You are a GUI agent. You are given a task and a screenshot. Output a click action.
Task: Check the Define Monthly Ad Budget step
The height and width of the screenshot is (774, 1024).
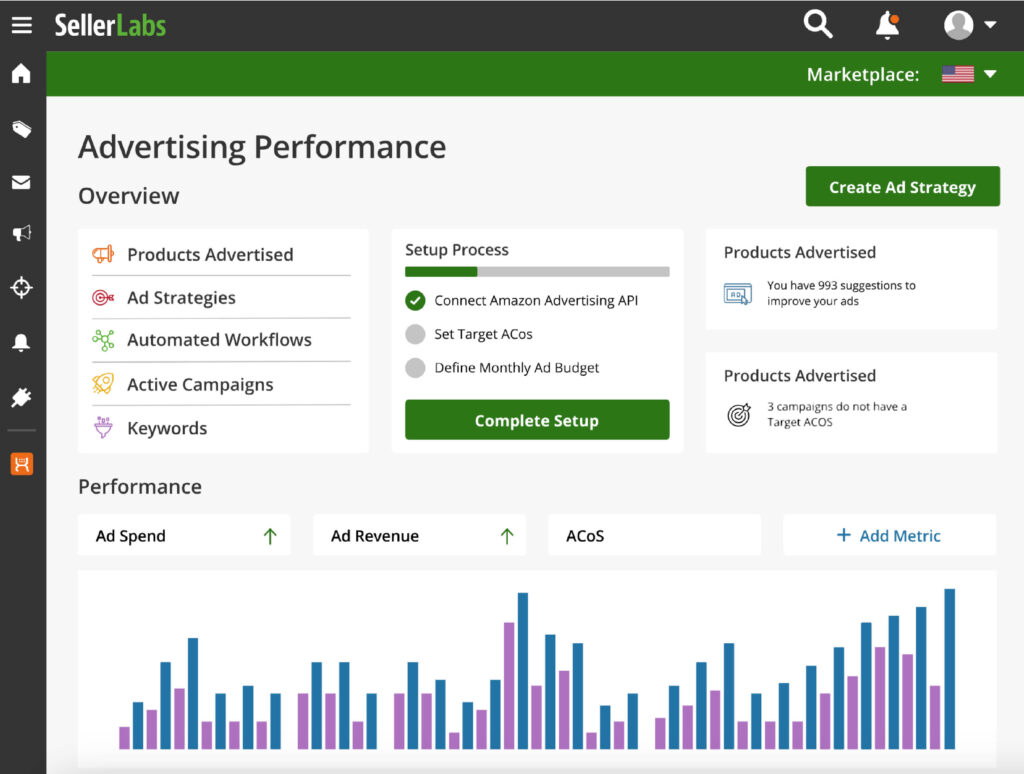(415, 368)
